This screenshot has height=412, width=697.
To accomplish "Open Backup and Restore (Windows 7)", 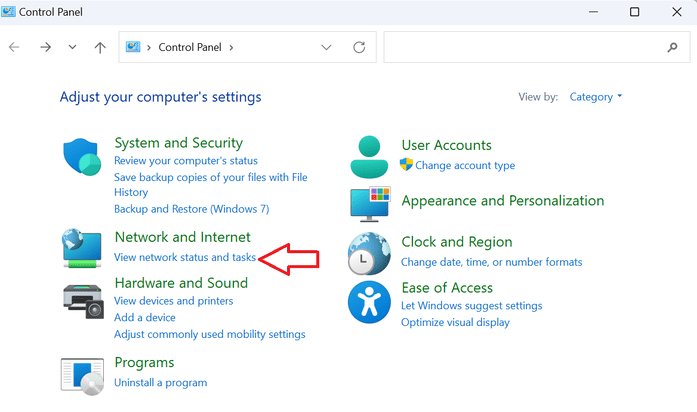I will (192, 209).
